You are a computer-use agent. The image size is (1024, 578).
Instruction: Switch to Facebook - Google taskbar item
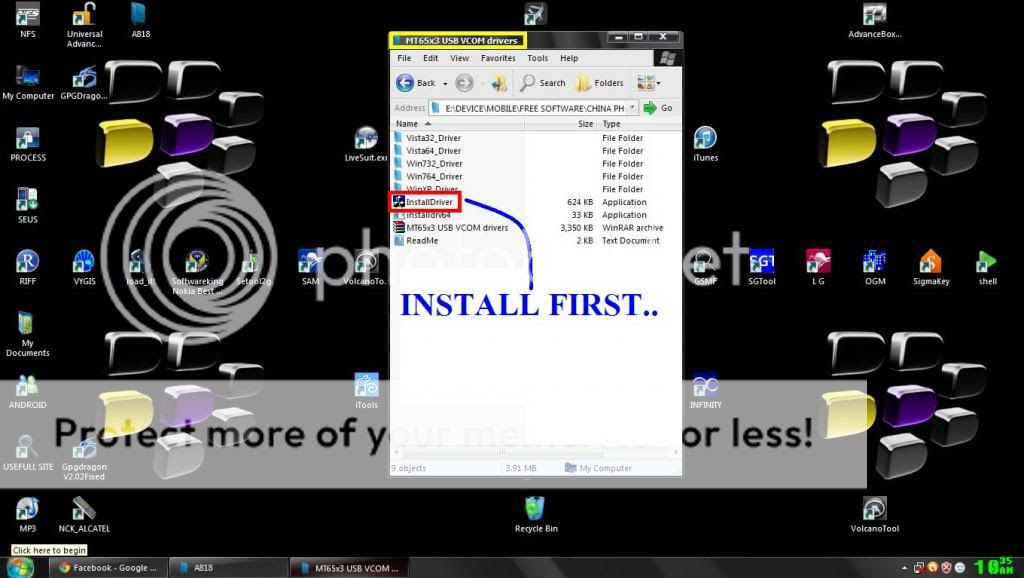click(107, 568)
